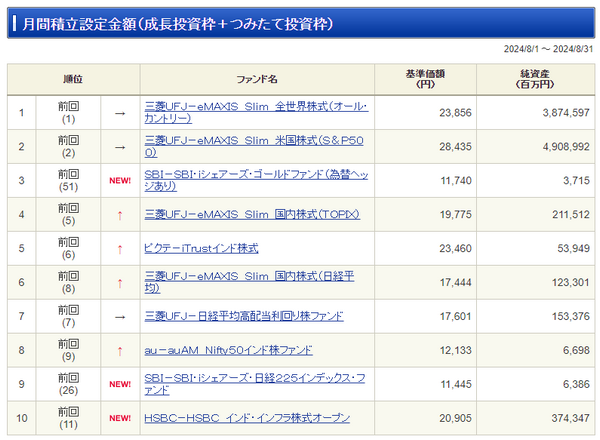This screenshot has width=600, height=440.
Task: Click rank number 10 cell
Action: [x=22, y=418]
